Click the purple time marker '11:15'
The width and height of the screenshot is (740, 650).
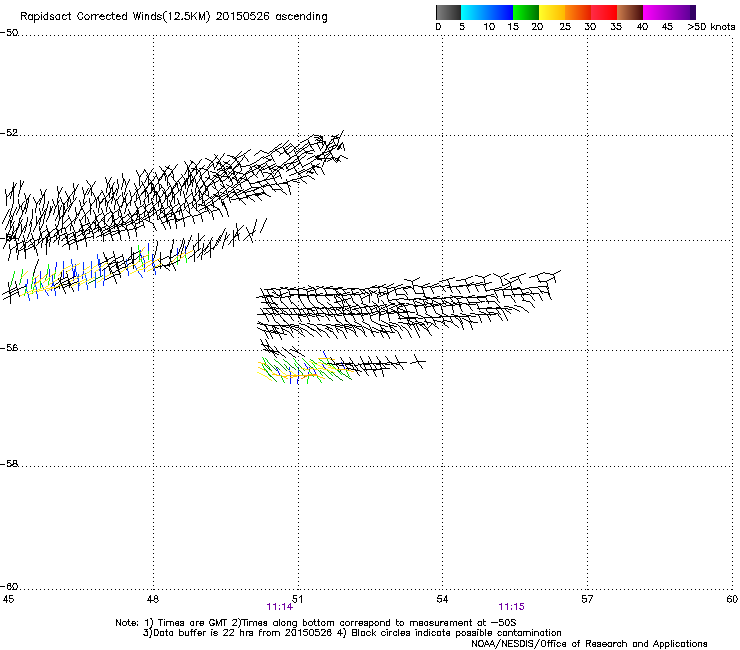pyautogui.click(x=512, y=607)
